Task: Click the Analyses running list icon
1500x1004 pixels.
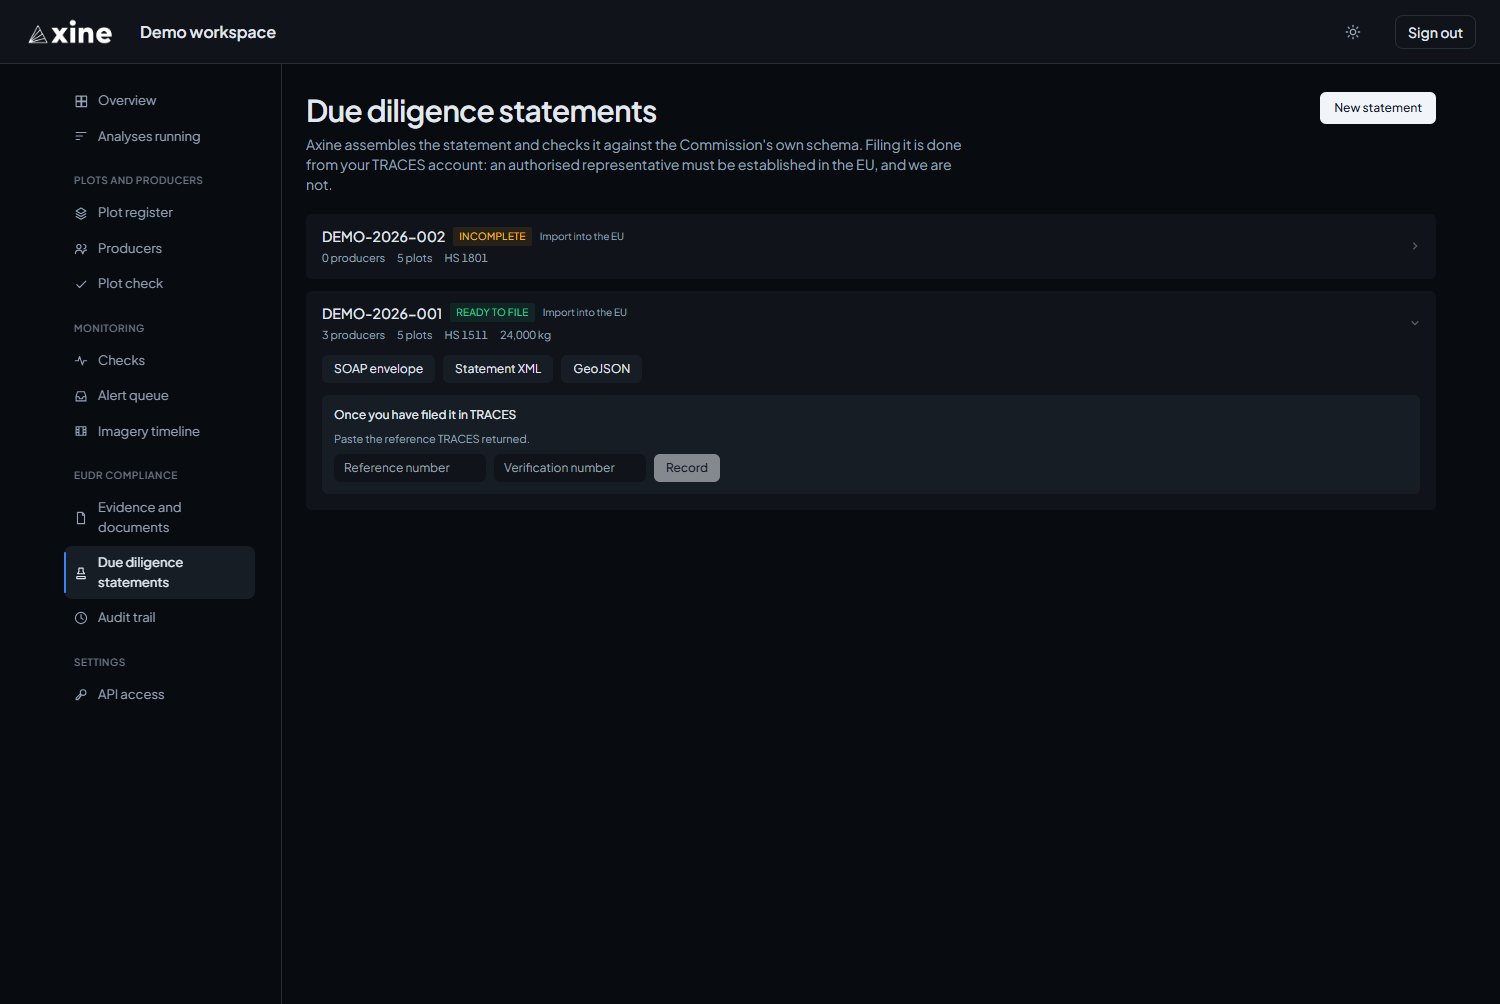Action: (x=81, y=137)
